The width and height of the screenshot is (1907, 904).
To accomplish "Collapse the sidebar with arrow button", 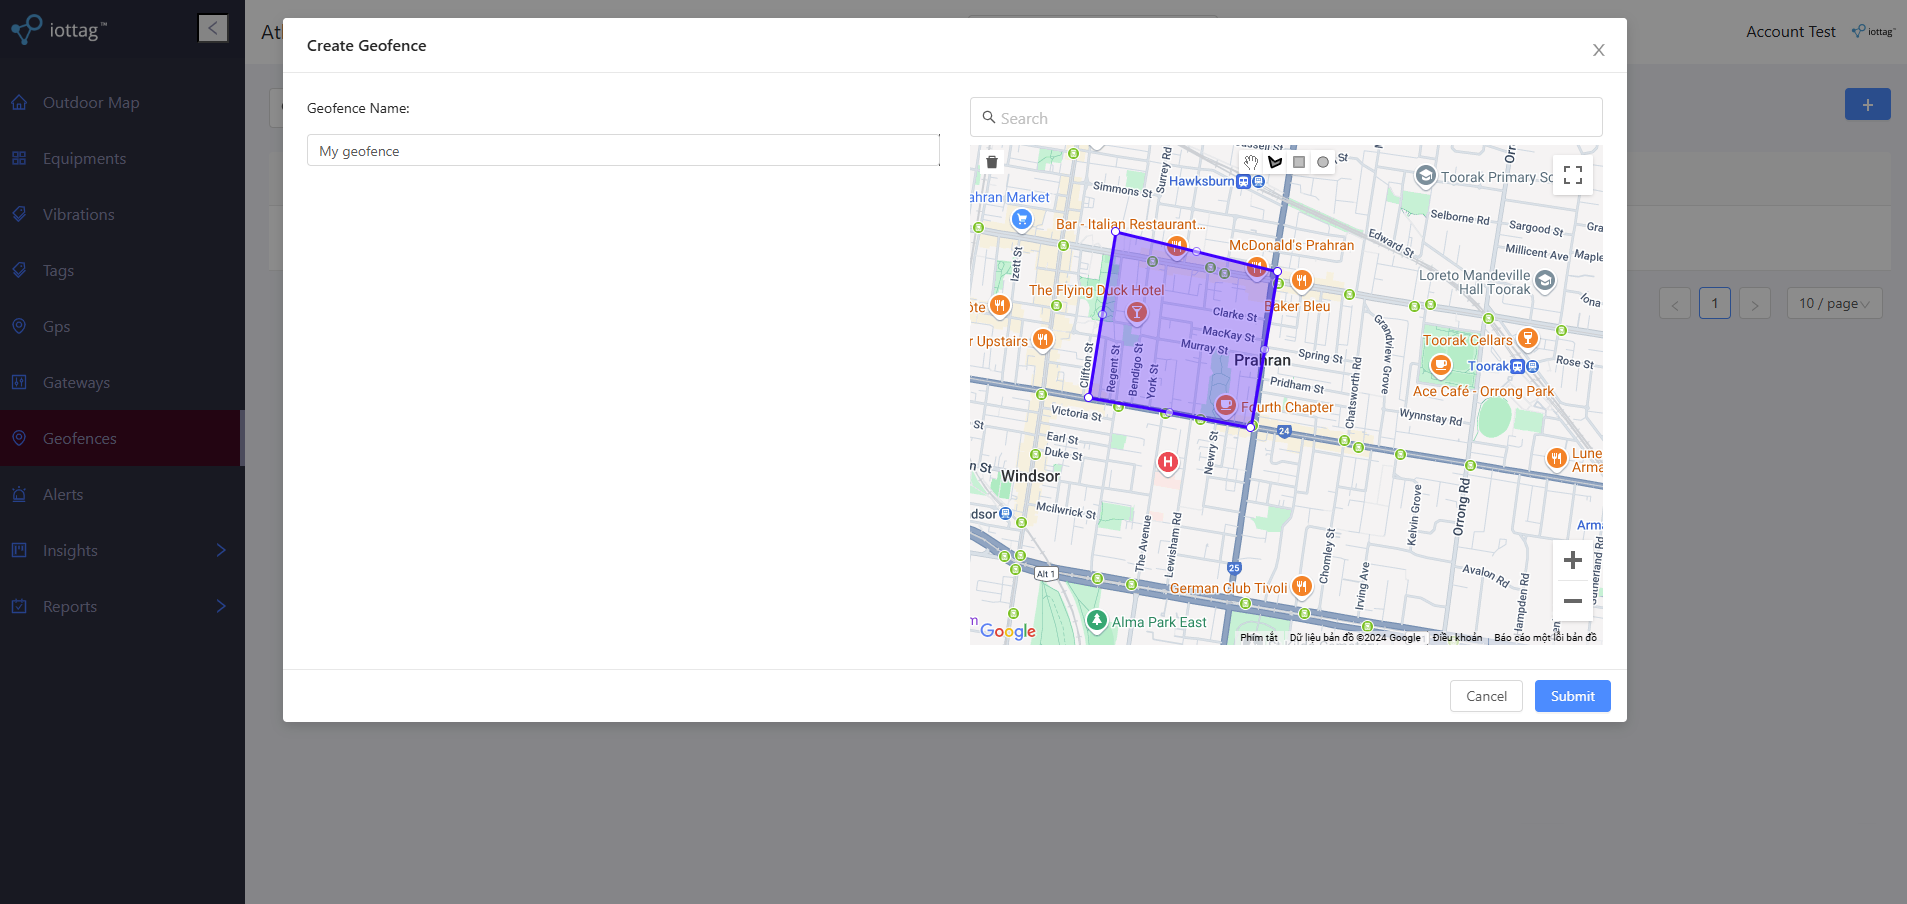I will [213, 28].
